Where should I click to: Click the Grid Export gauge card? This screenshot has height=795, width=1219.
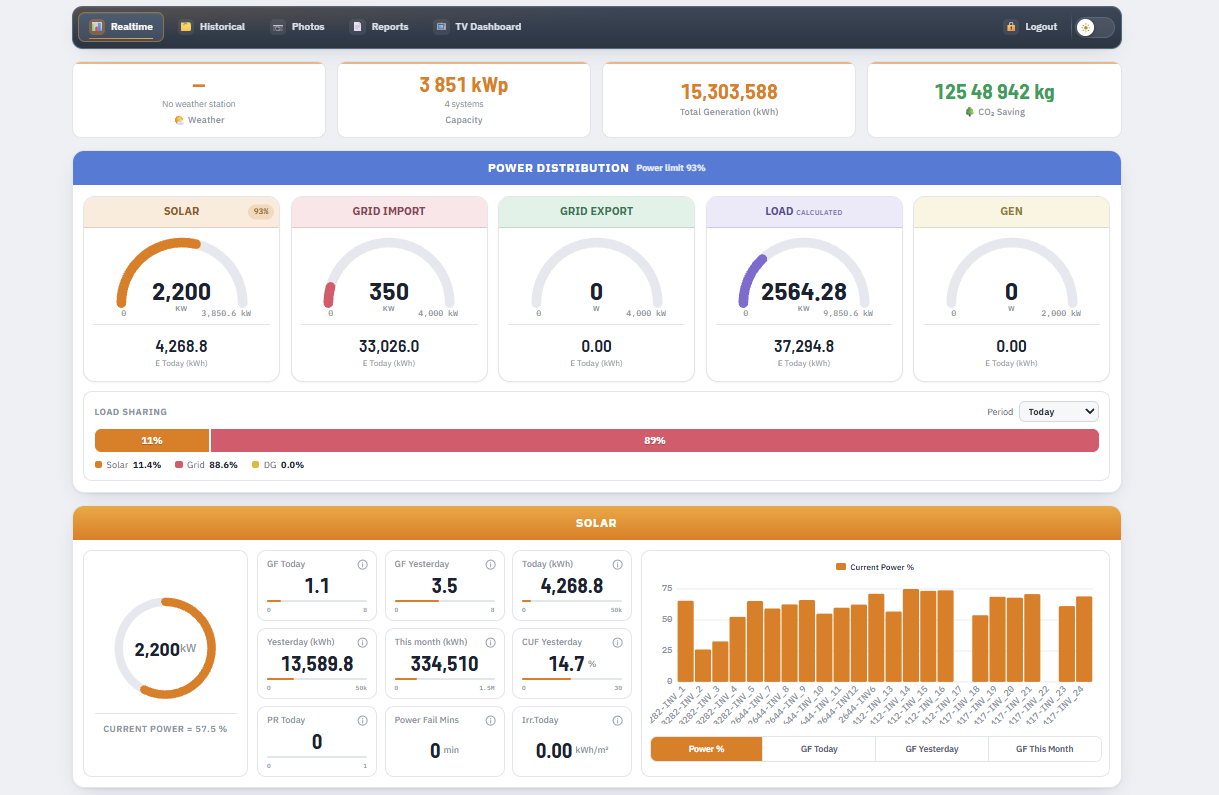tap(596, 289)
